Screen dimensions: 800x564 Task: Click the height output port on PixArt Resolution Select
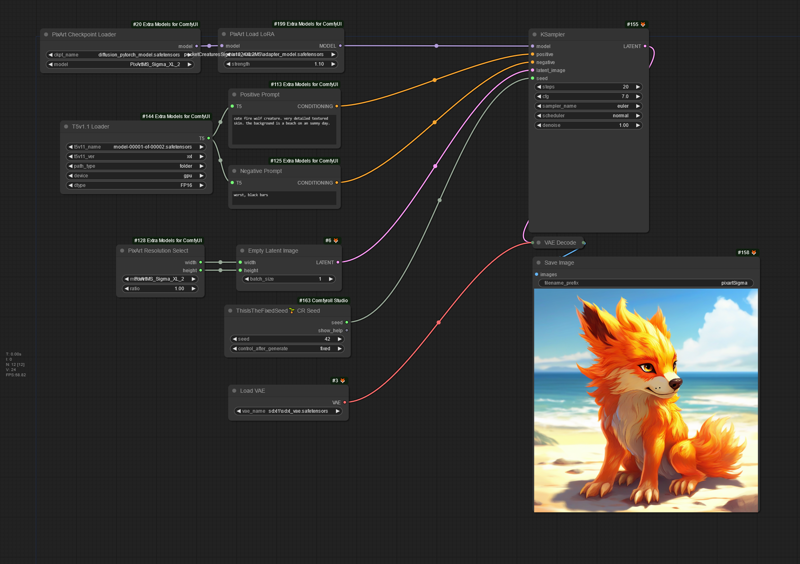click(x=201, y=271)
